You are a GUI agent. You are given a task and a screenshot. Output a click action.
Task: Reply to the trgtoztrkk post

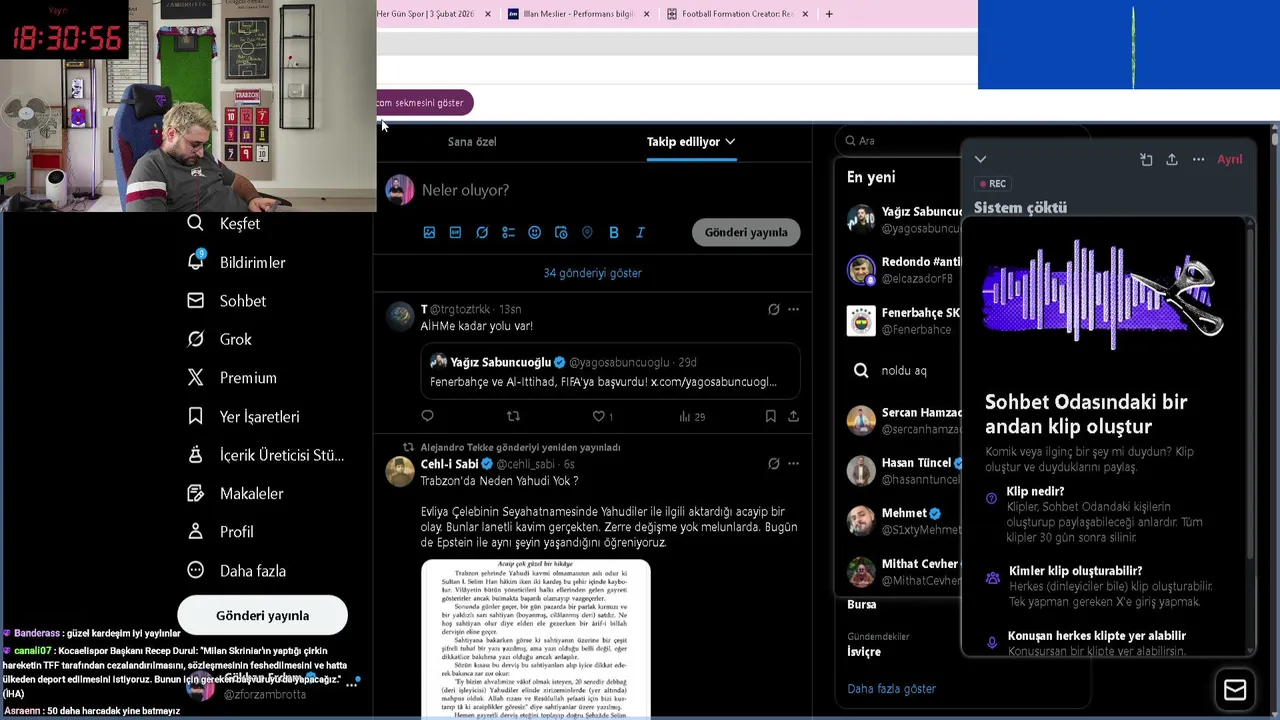(428, 416)
